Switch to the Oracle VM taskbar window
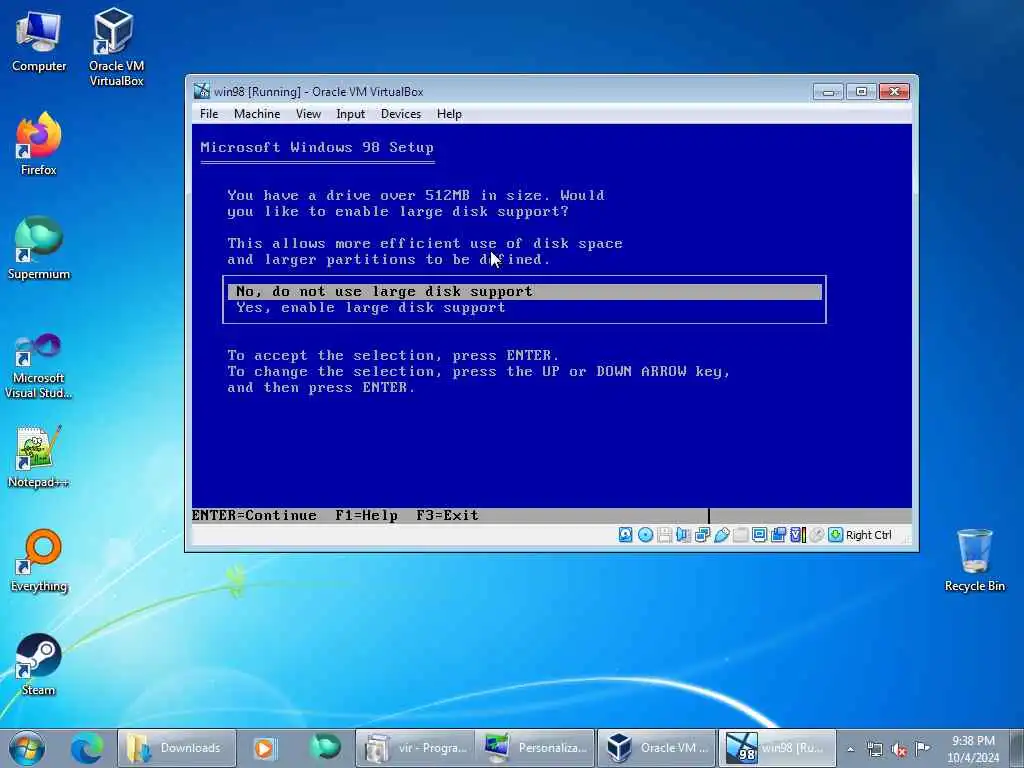The height and width of the screenshot is (768, 1024). pyautogui.click(x=656, y=748)
